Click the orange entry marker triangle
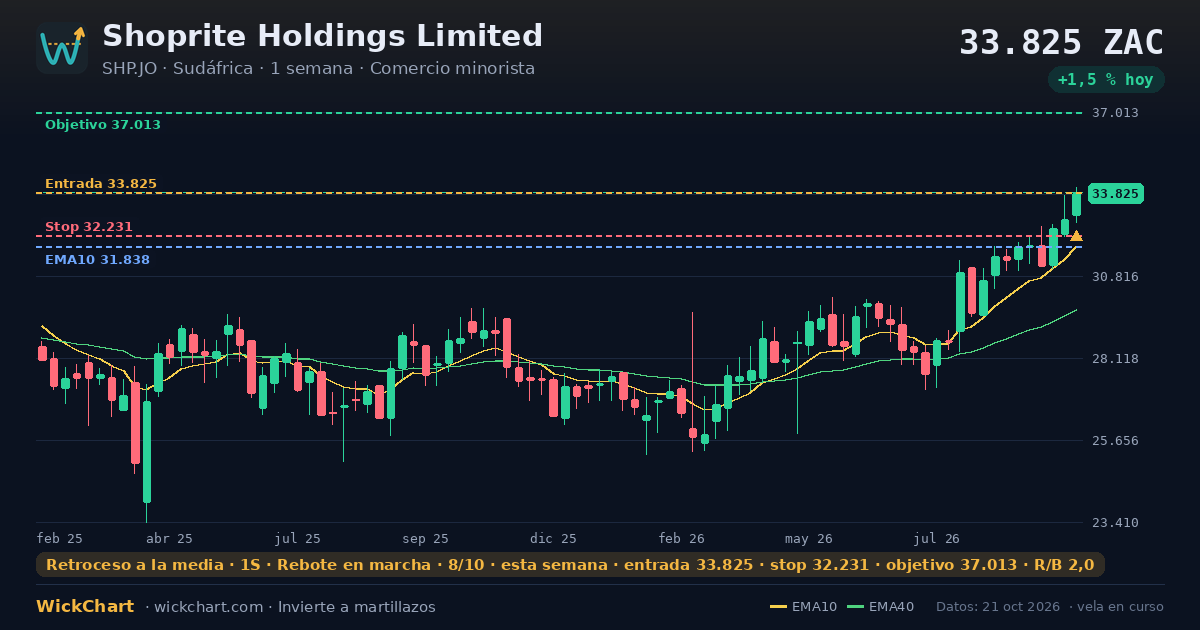 [1076, 236]
